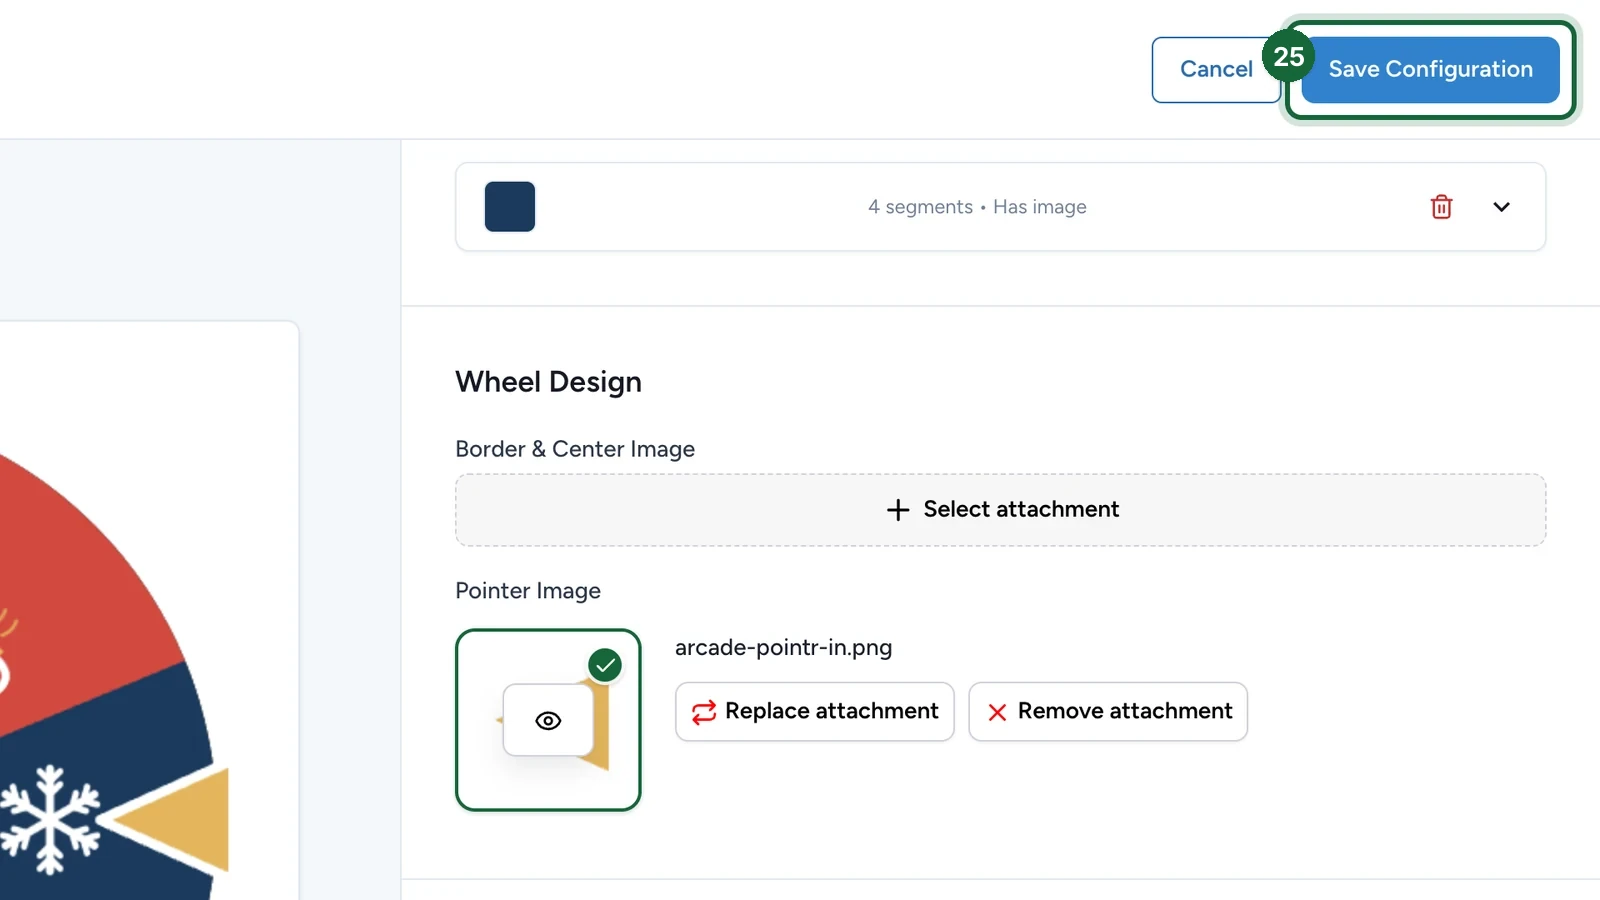Click the Save Configuration button

(x=1430, y=70)
